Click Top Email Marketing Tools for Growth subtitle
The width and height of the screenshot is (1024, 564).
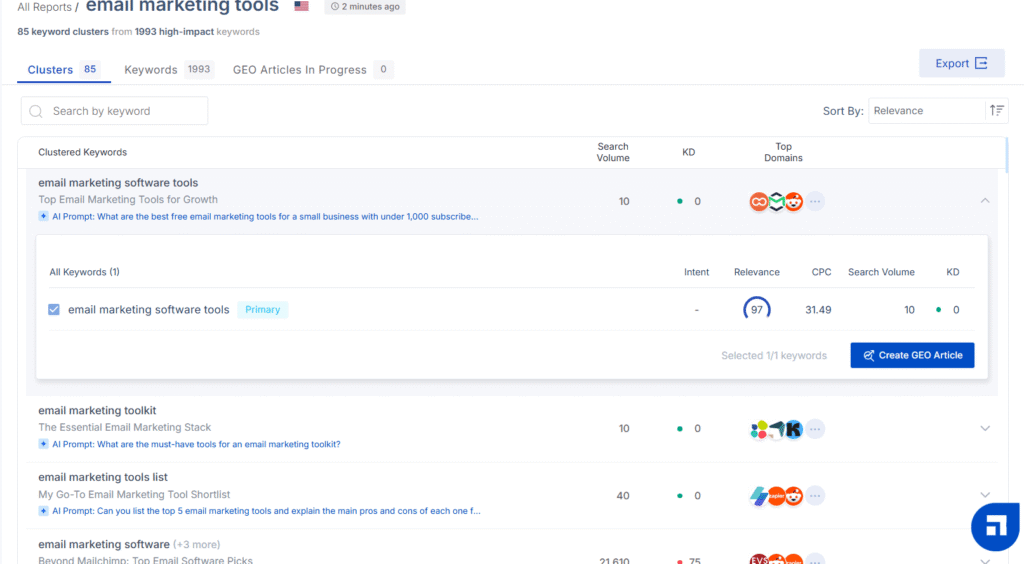128,200
